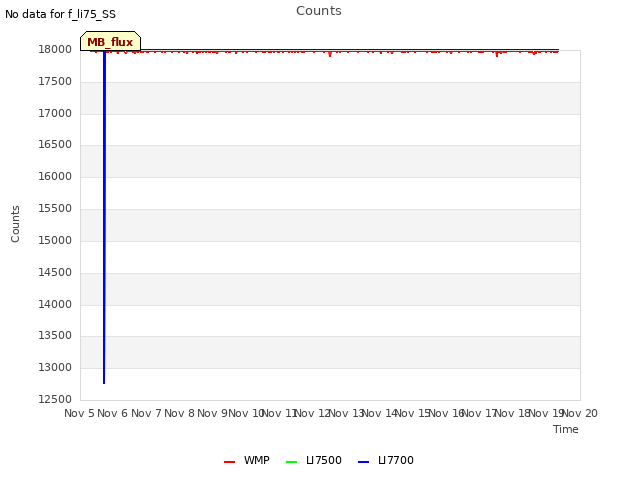Click the Nov 8 x-axis label
The height and width of the screenshot is (480, 640).
coord(179,413)
